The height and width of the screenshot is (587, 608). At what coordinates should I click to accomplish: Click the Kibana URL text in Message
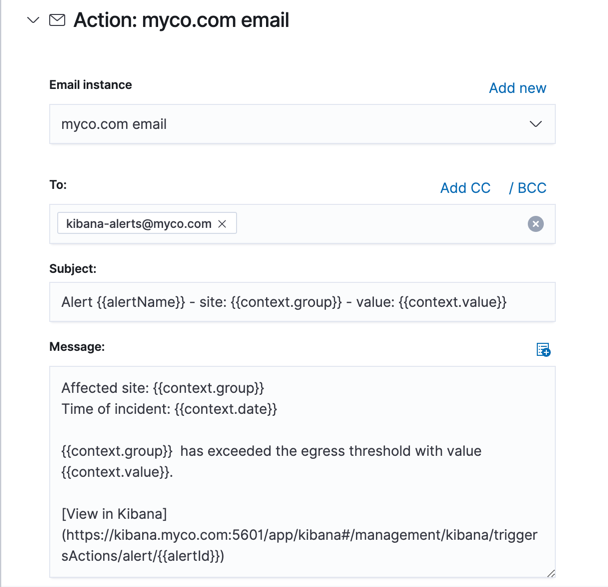pyautogui.click(x=299, y=535)
